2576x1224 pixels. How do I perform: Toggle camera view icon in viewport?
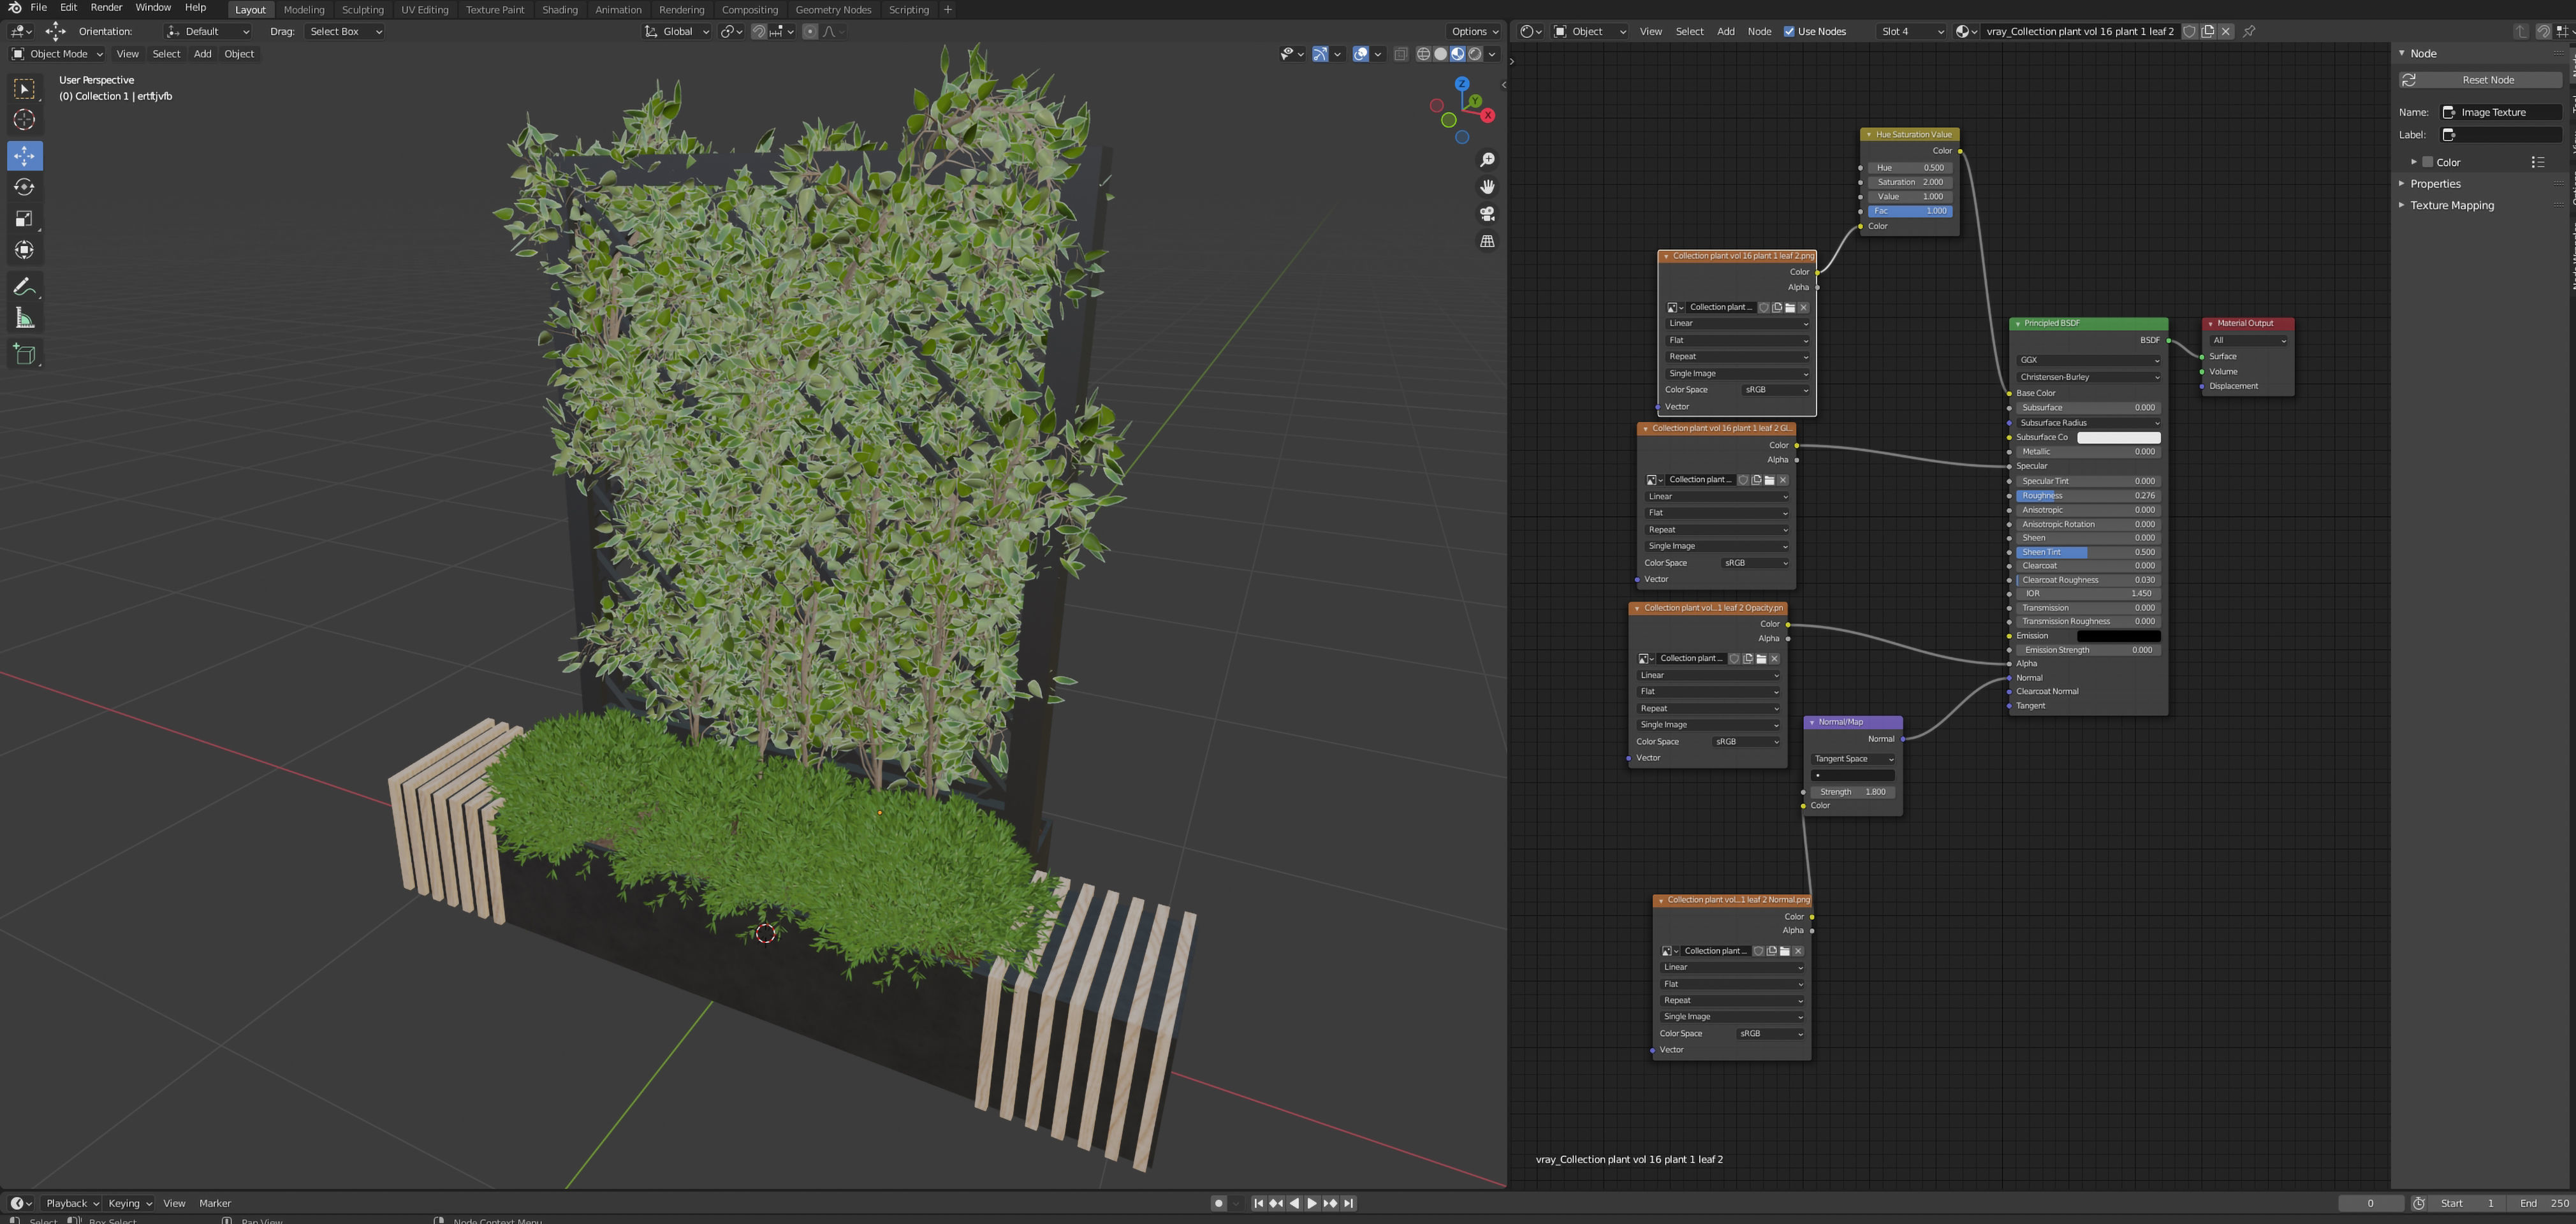point(1487,214)
